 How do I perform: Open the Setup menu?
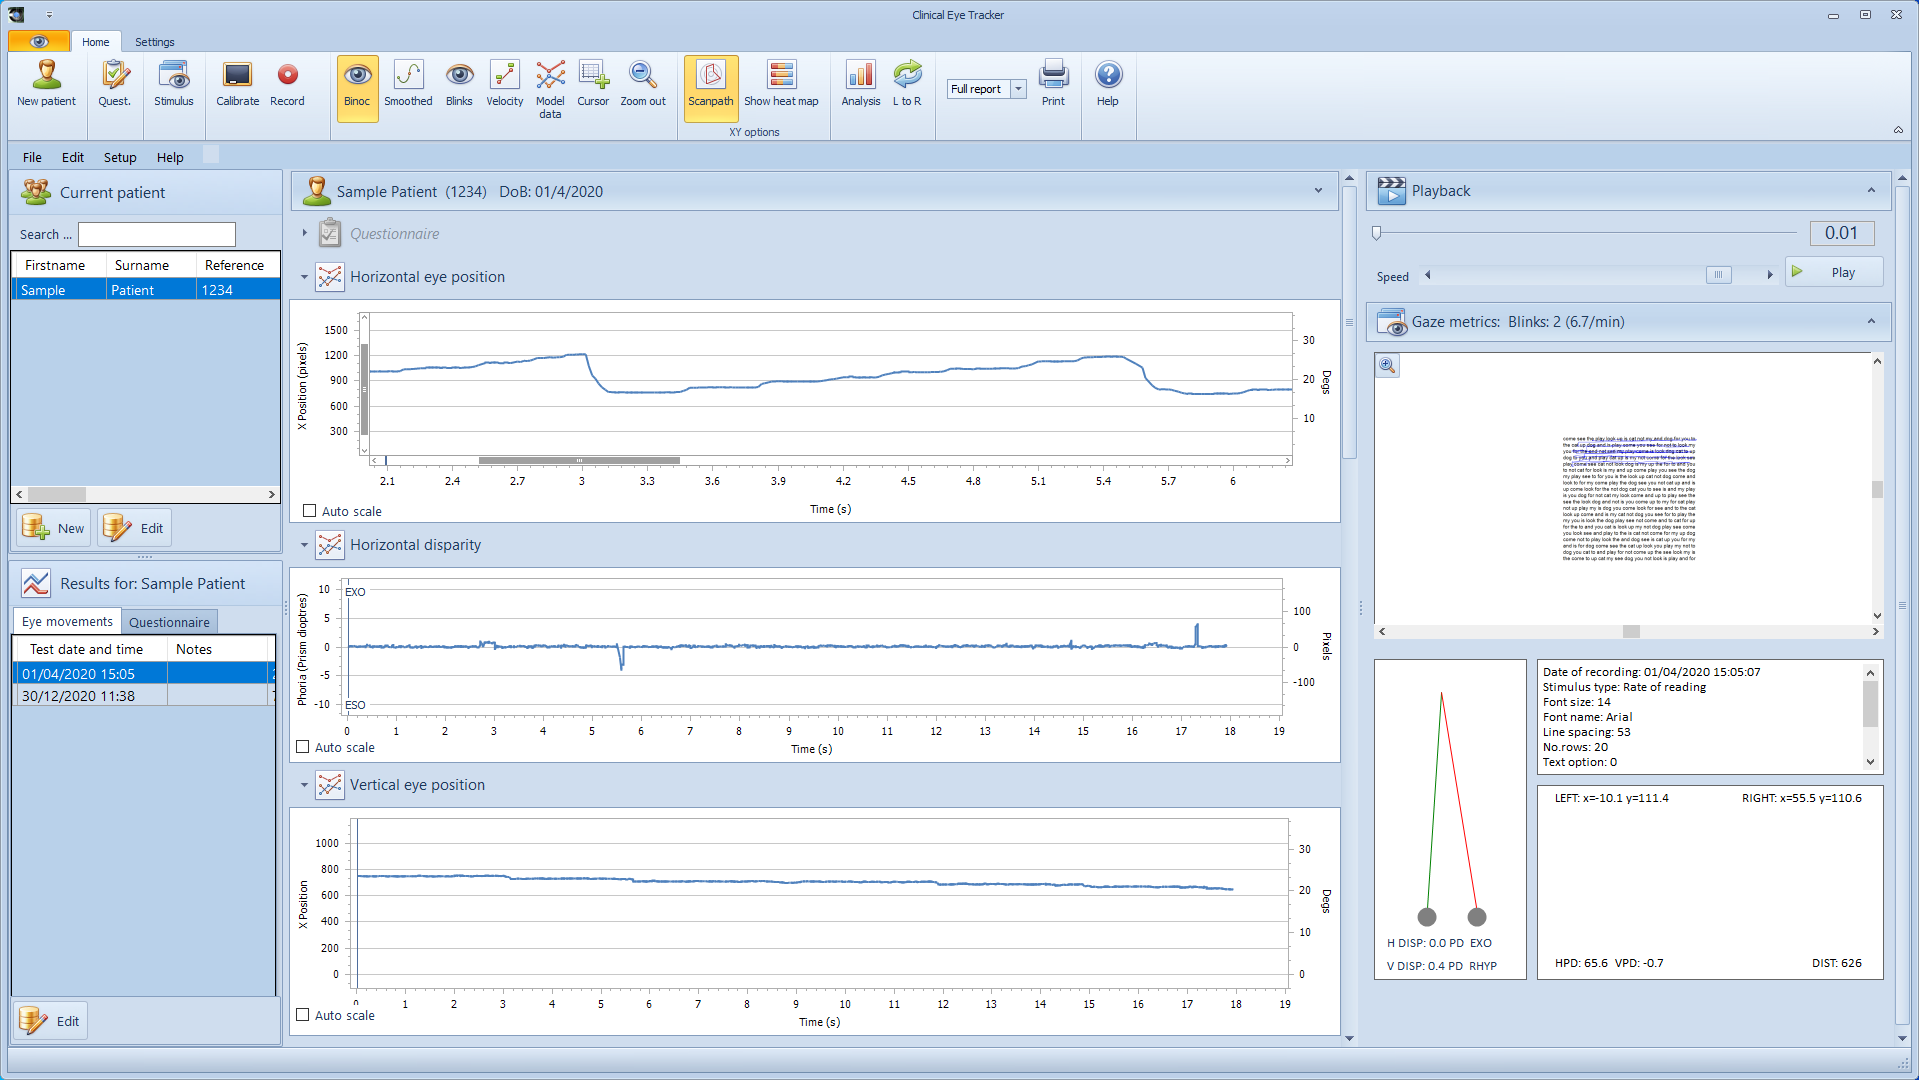tap(120, 157)
